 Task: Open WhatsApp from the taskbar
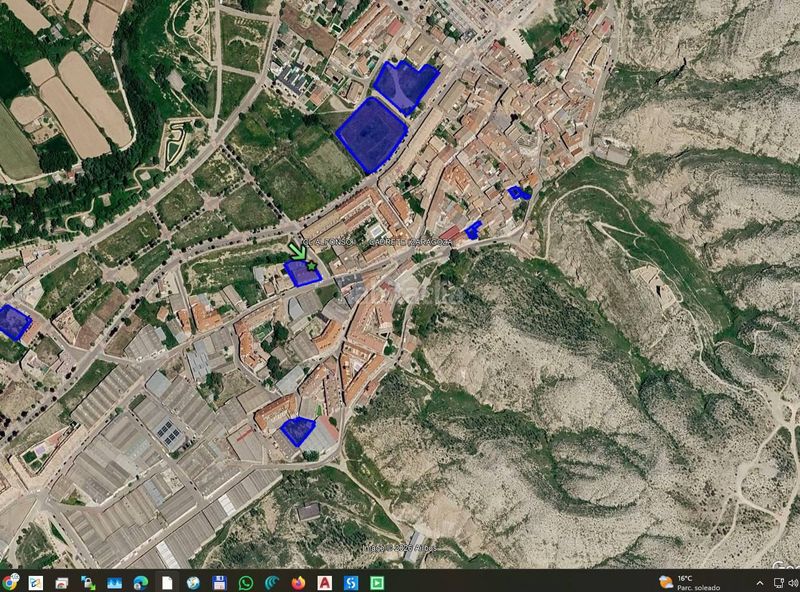click(246, 582)
